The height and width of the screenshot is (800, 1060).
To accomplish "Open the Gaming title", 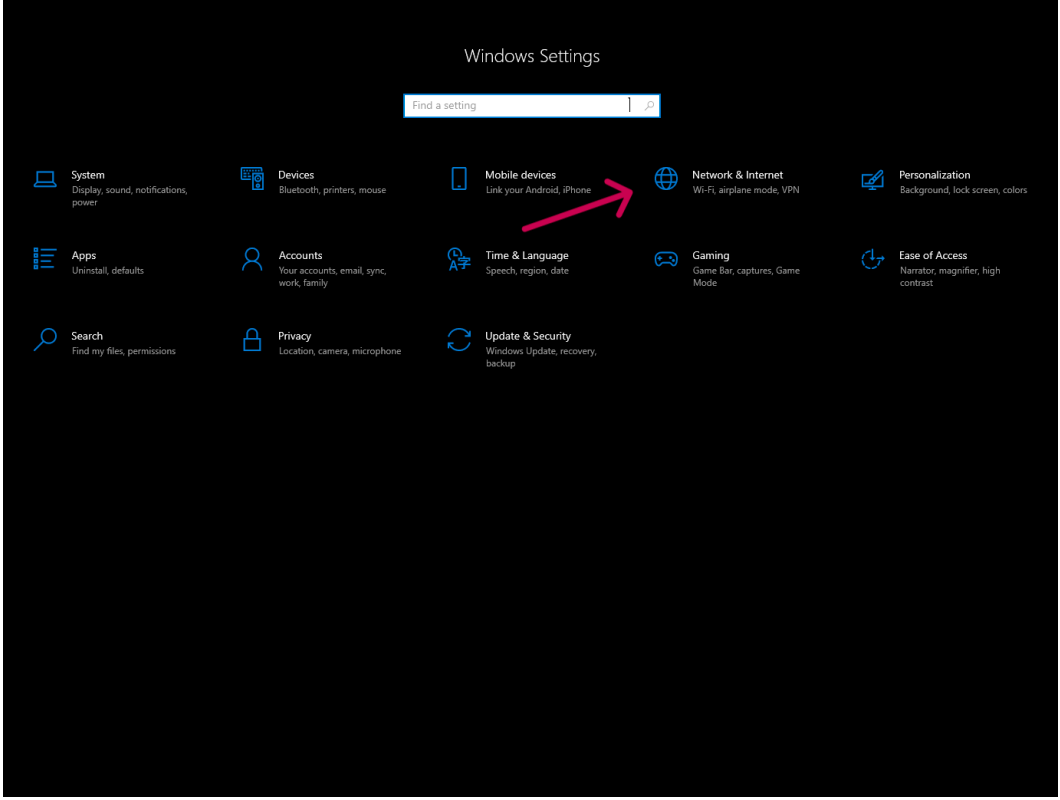I will coord(710,256).
